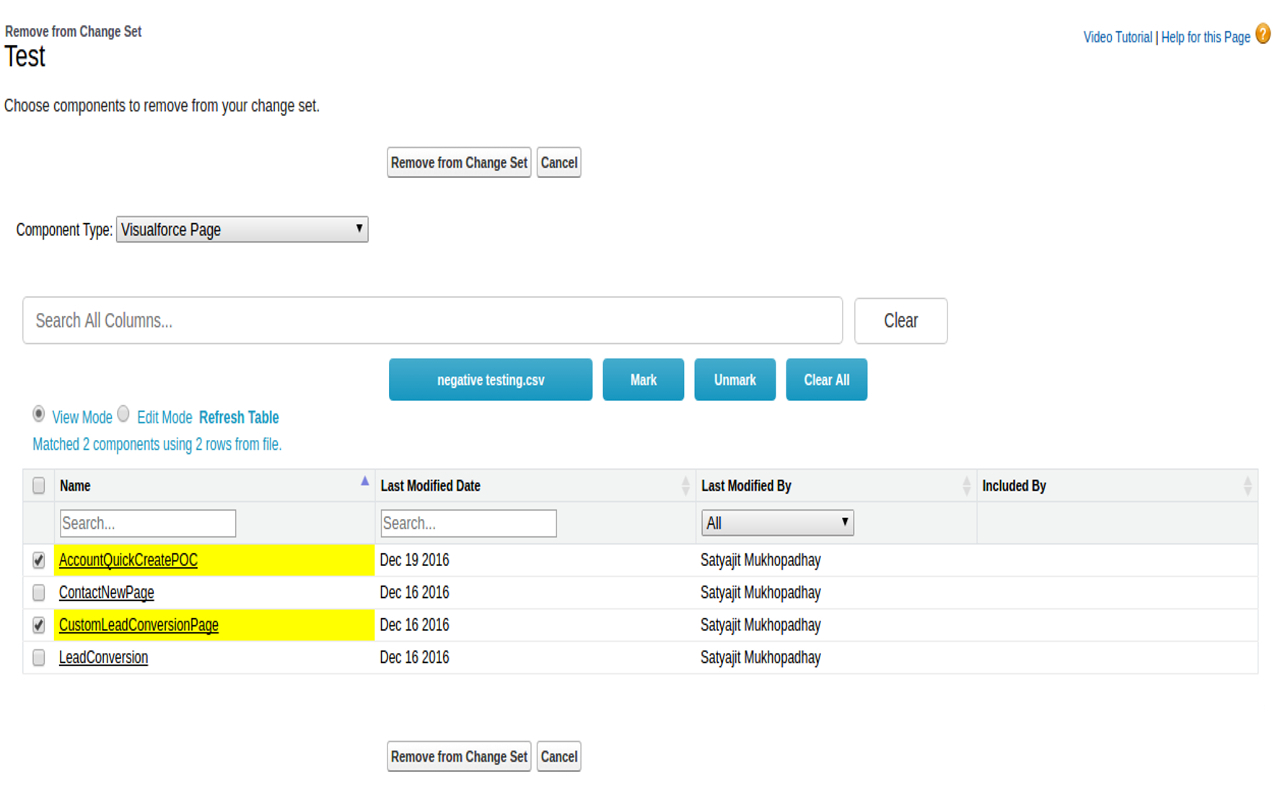Click the bottom Cancel button
Screen dimensions: 1280x800
[559, 757]
